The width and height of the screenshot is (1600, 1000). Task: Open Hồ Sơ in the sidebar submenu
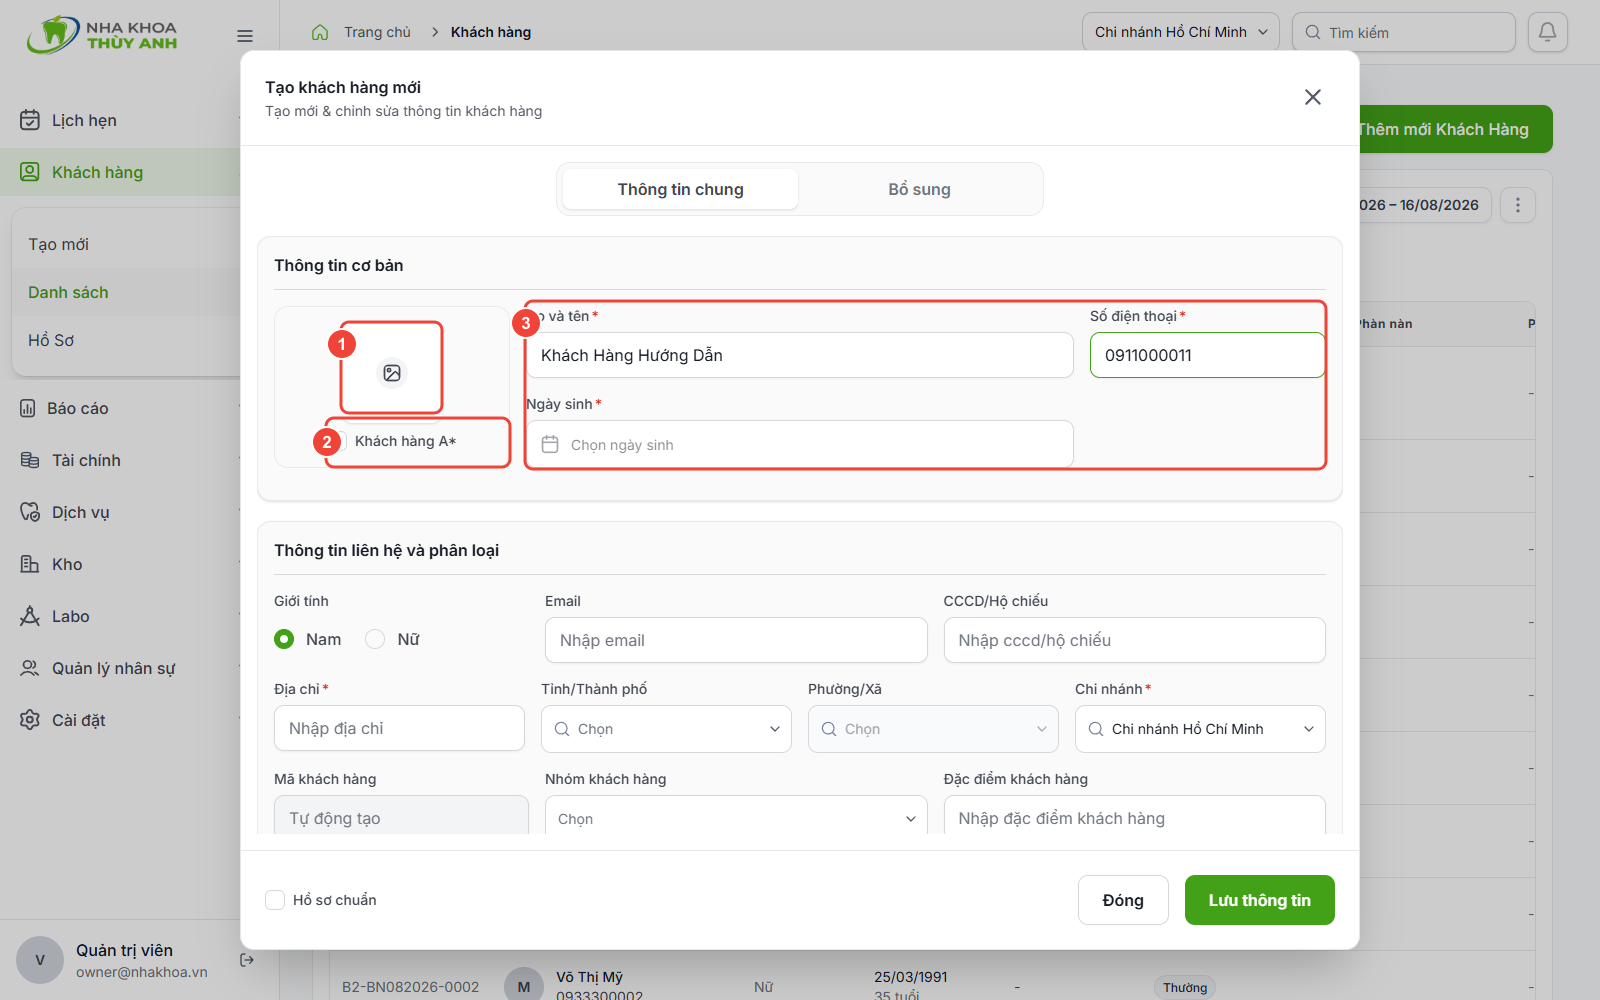coord(126,340)
